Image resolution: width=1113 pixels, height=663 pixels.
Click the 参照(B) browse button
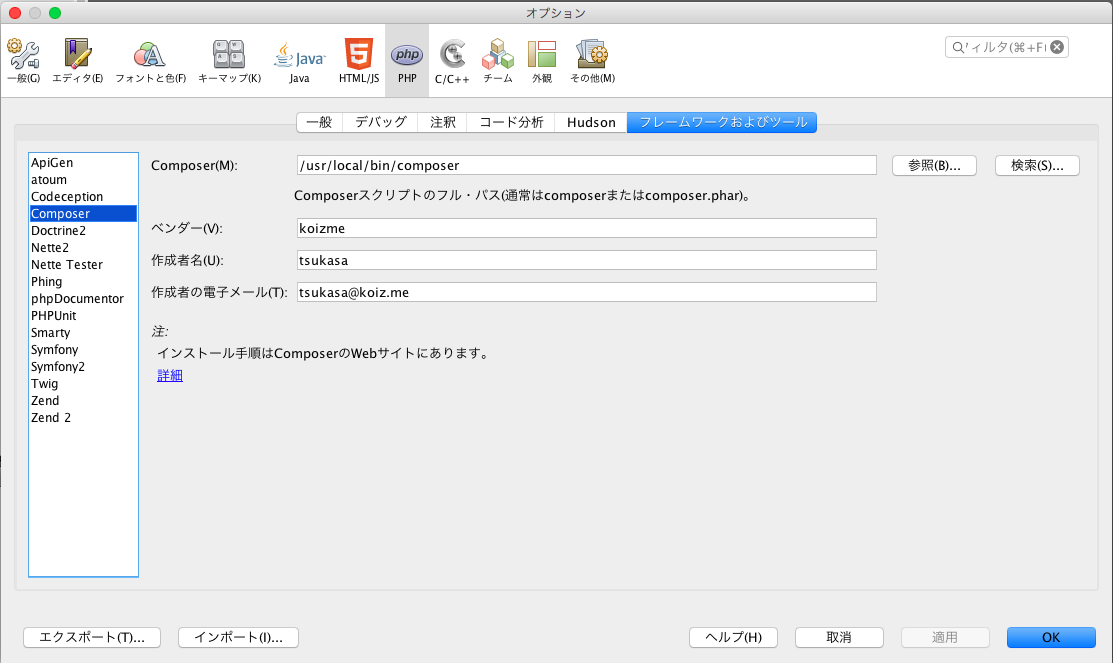(933, 165)
